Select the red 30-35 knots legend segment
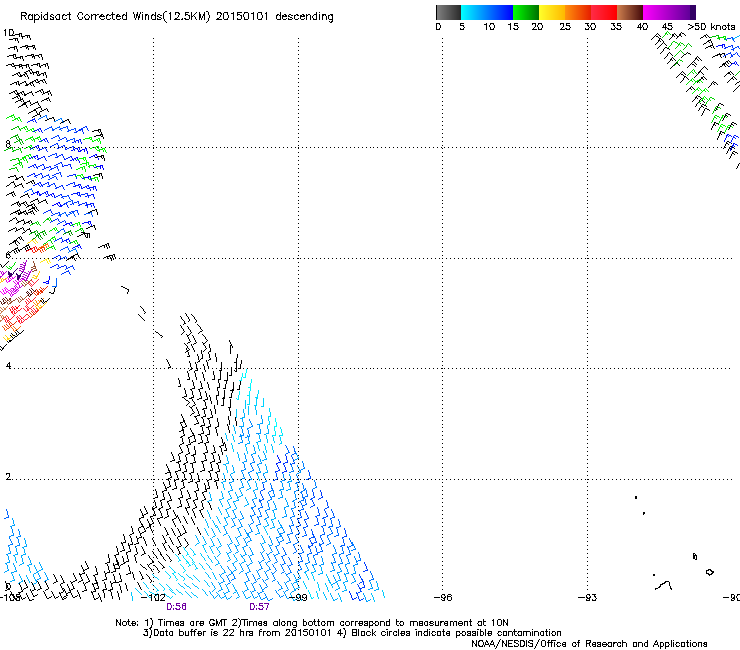The image size is (740, 650). [604, 12]
